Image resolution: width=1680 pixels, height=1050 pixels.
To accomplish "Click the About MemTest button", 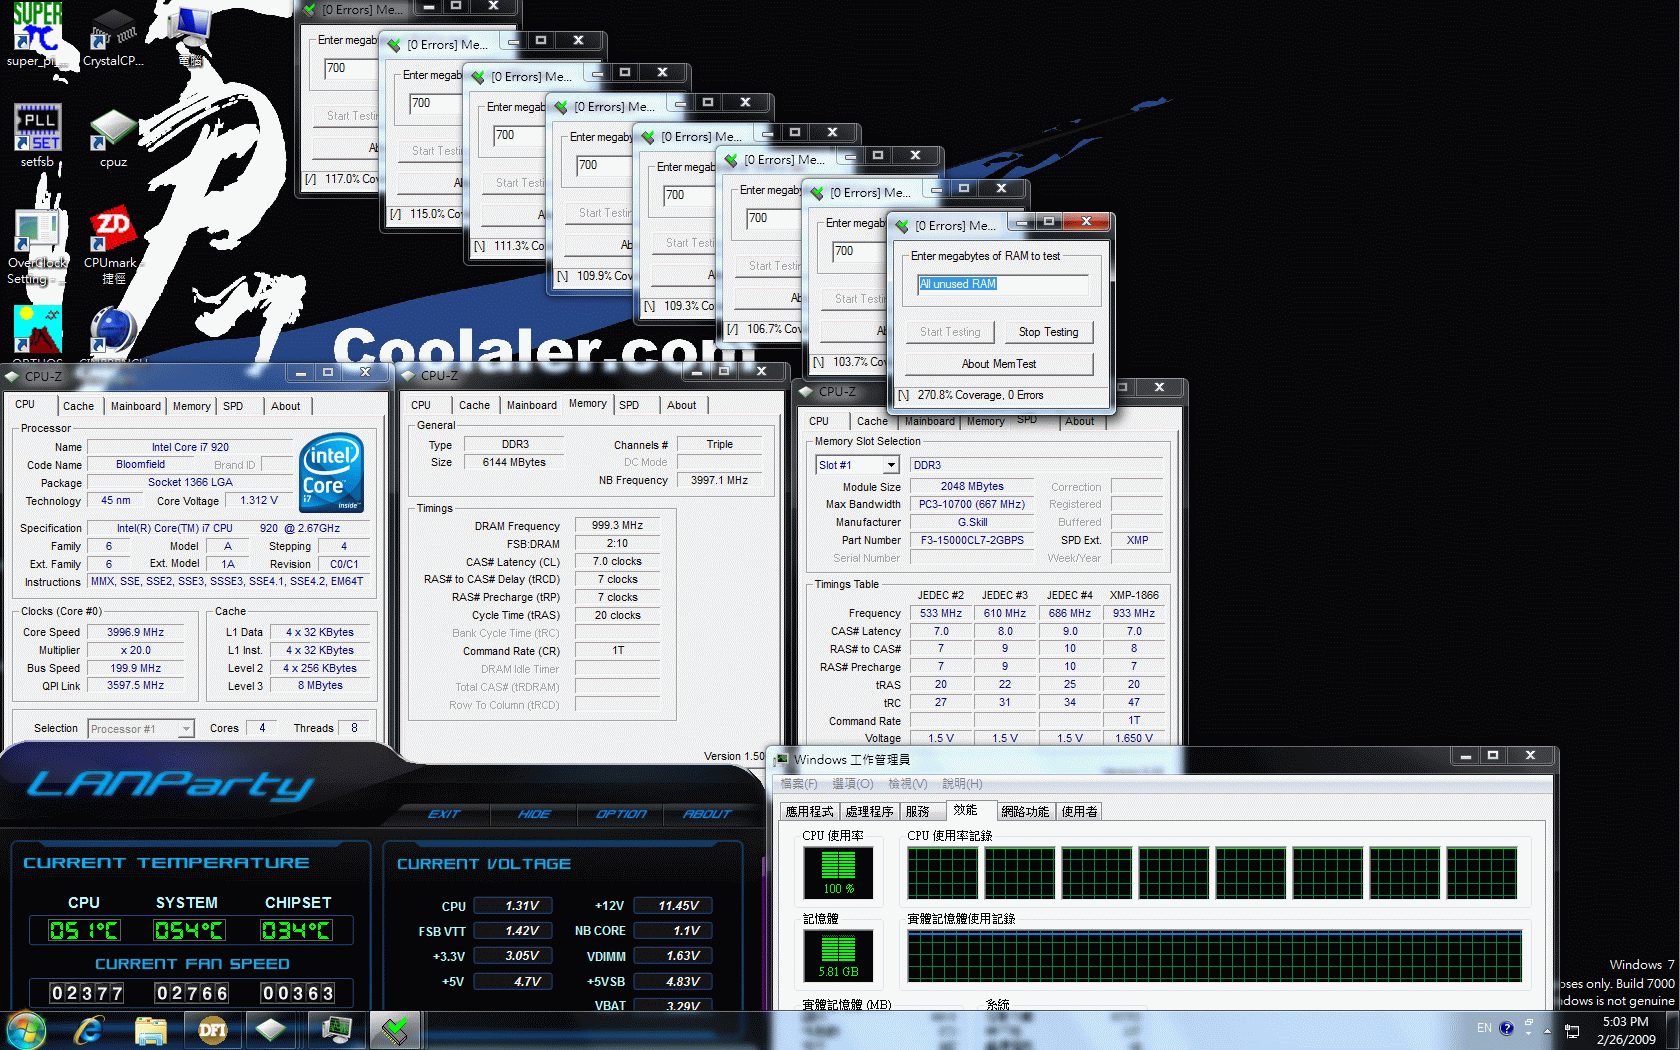I will [999, 364].
